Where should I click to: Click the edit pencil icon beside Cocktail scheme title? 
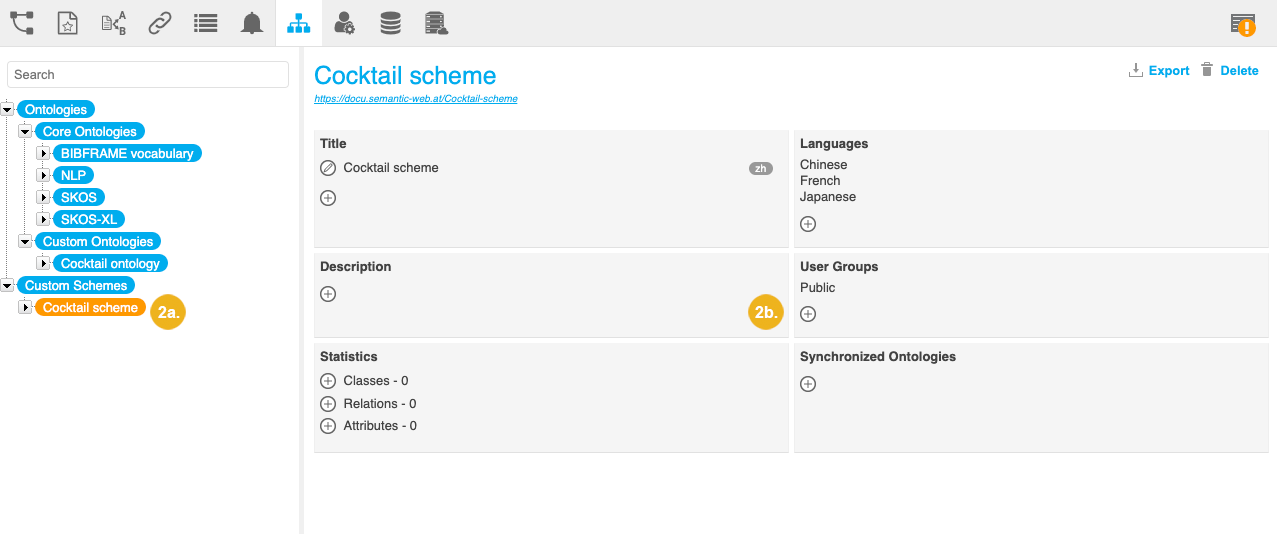tap(328, 168)
